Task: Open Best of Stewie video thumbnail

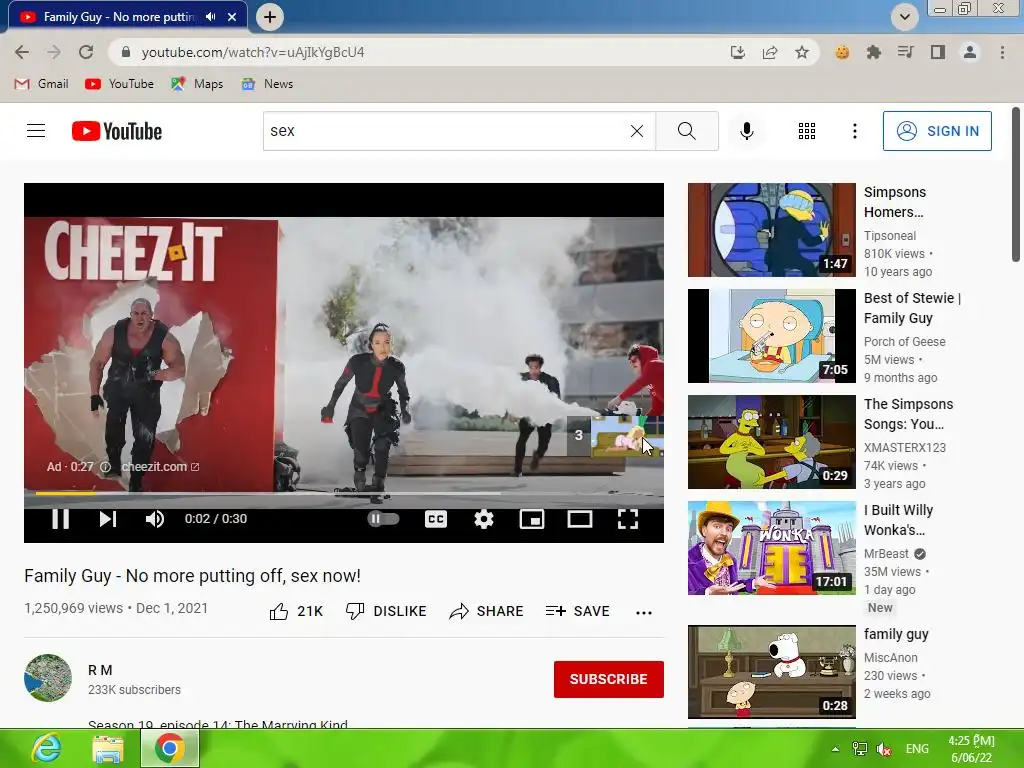Action: (771, 336)
